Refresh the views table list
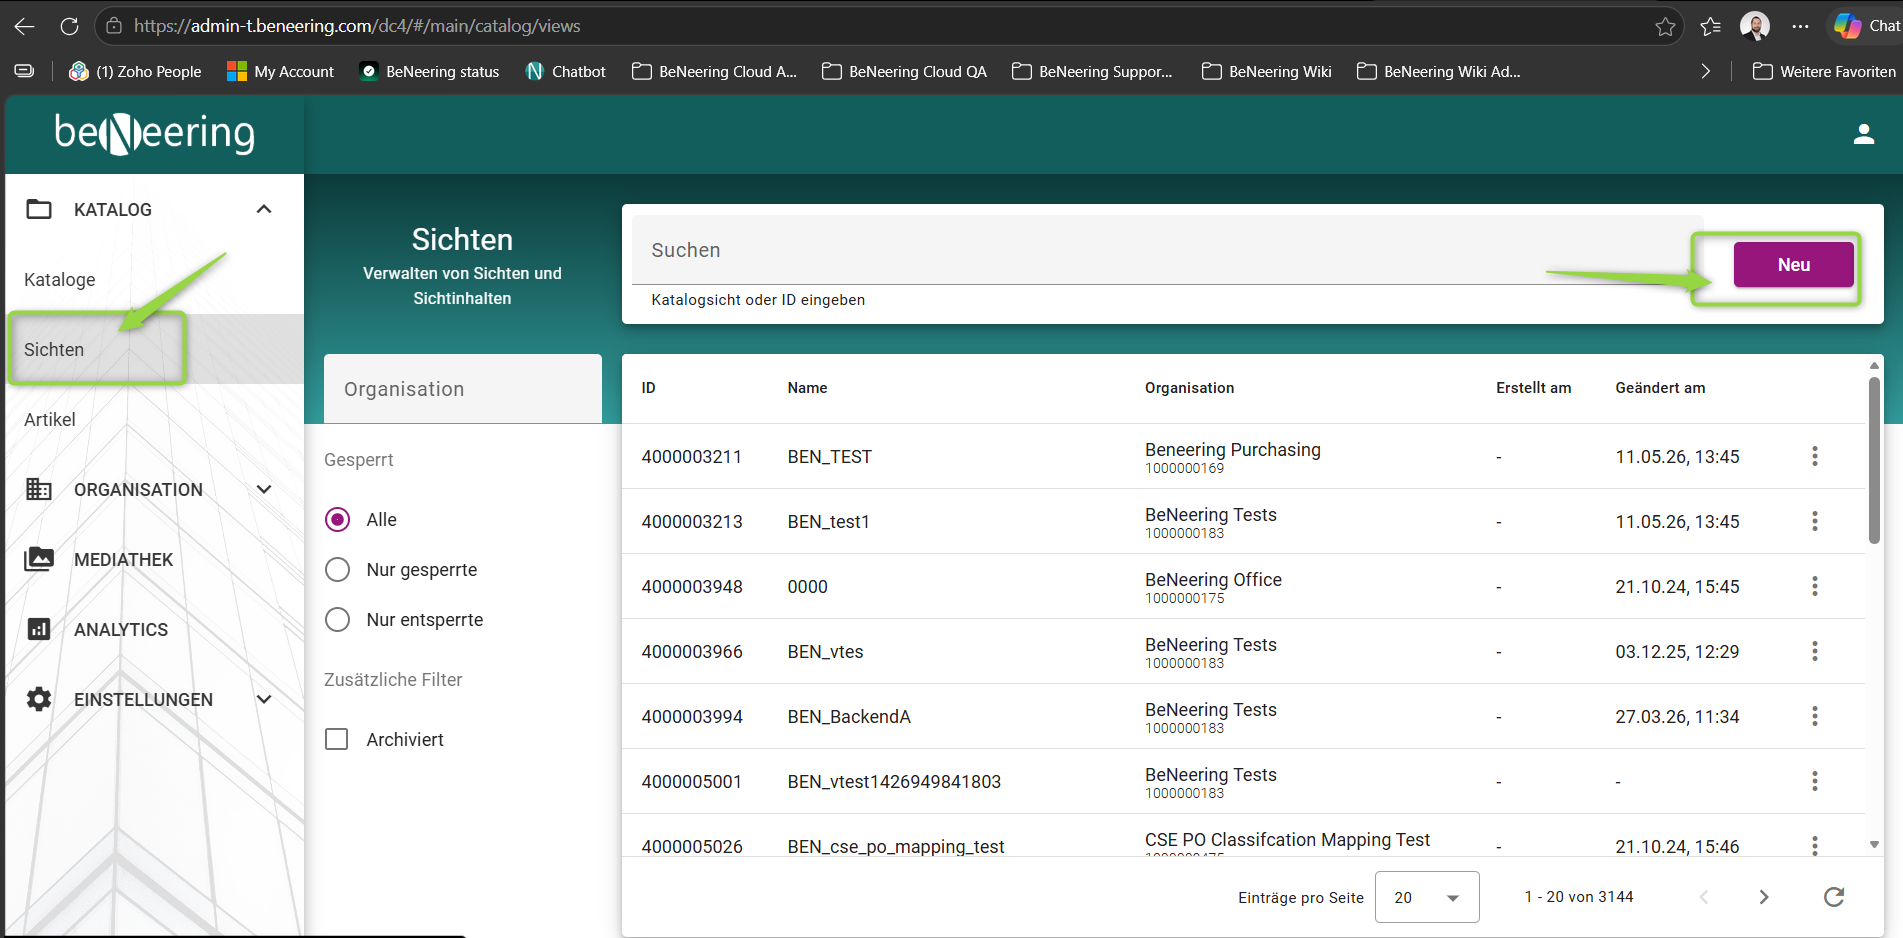Screen dimensions: 1903x938 pyautogui.click(x=1833, y=897)
